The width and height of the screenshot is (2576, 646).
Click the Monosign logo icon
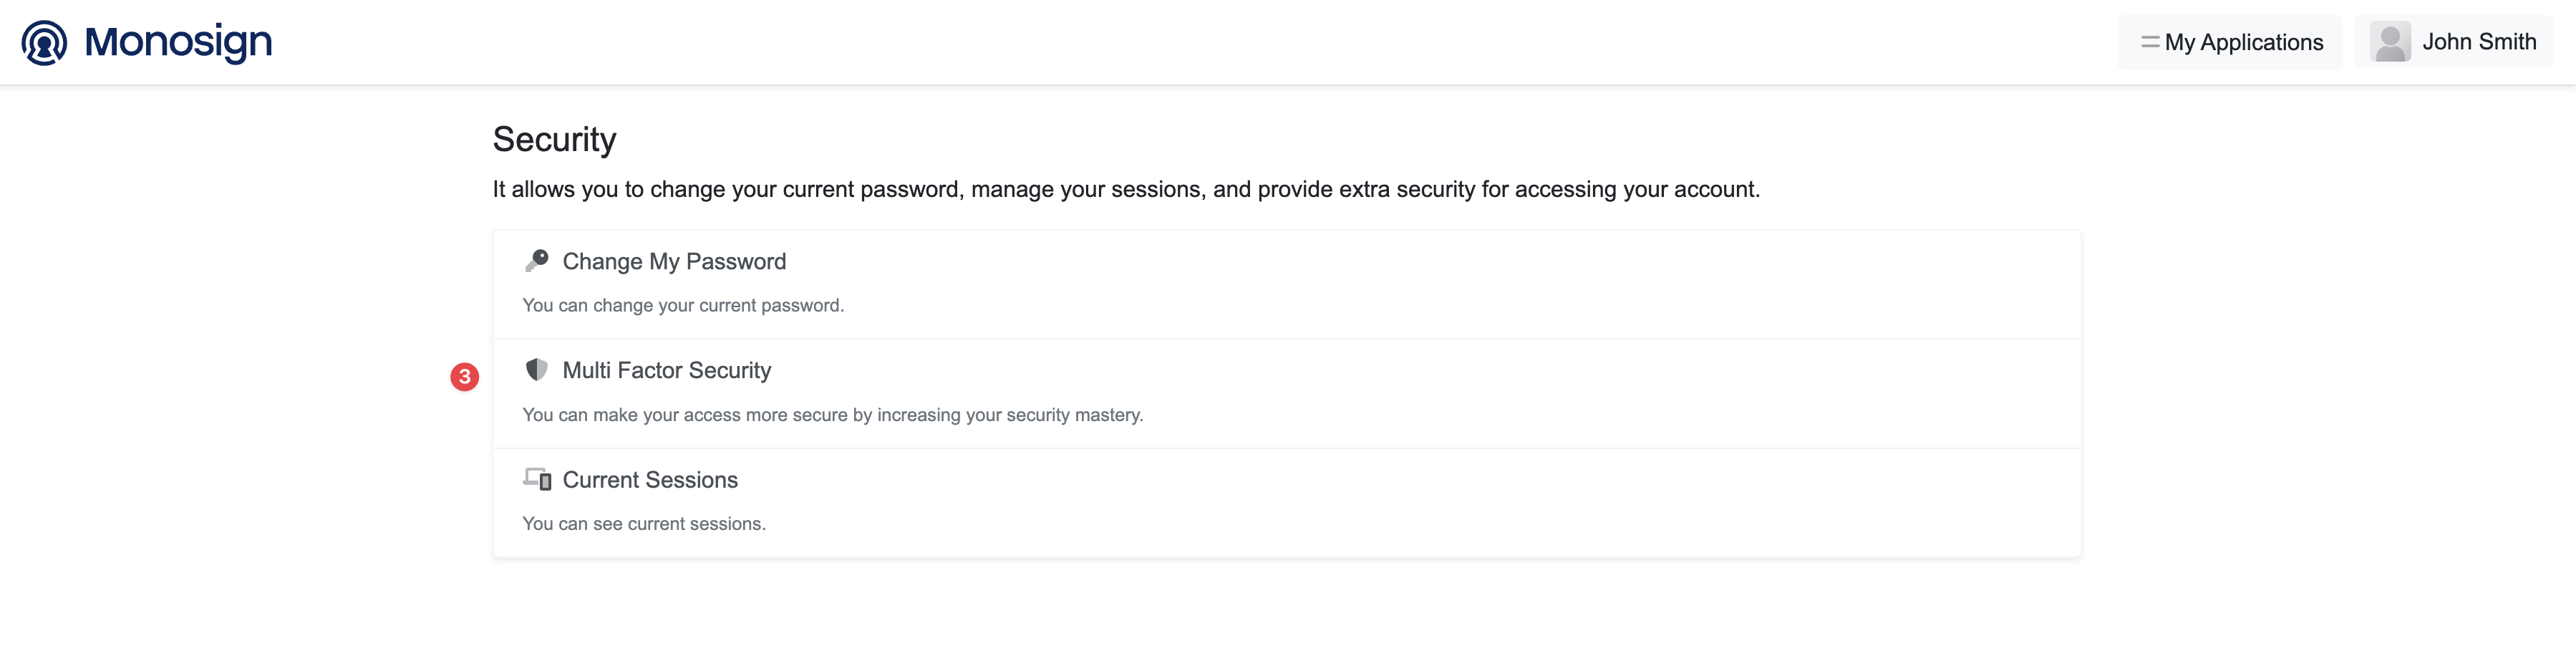coord(44,42)
